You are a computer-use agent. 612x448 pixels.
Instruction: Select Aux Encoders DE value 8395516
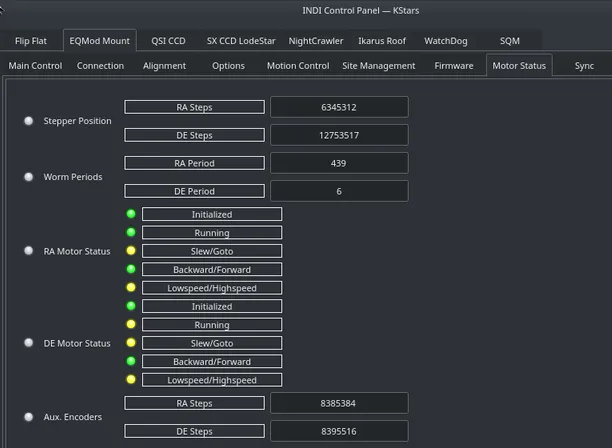tap(339, 431)
